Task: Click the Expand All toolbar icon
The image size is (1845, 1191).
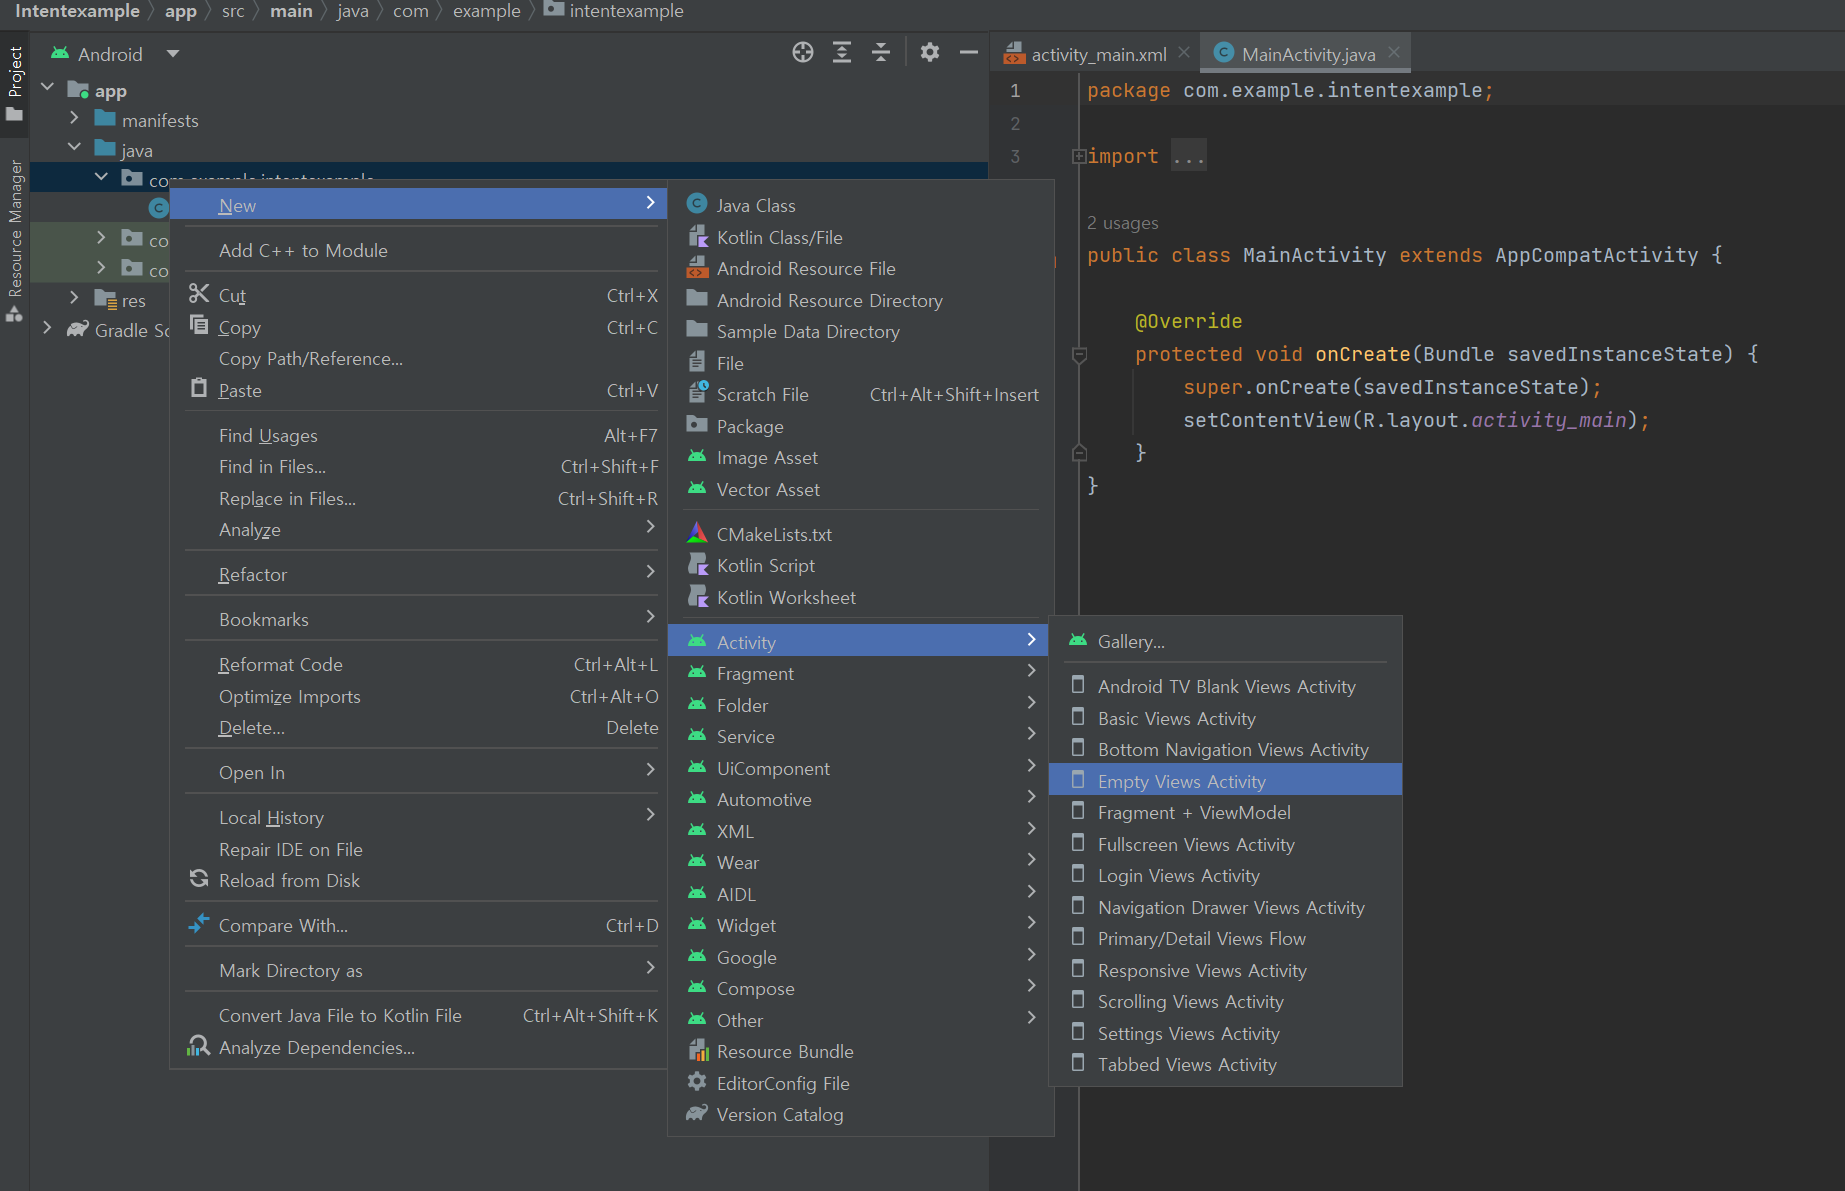Action: click(x=842, y=53)
